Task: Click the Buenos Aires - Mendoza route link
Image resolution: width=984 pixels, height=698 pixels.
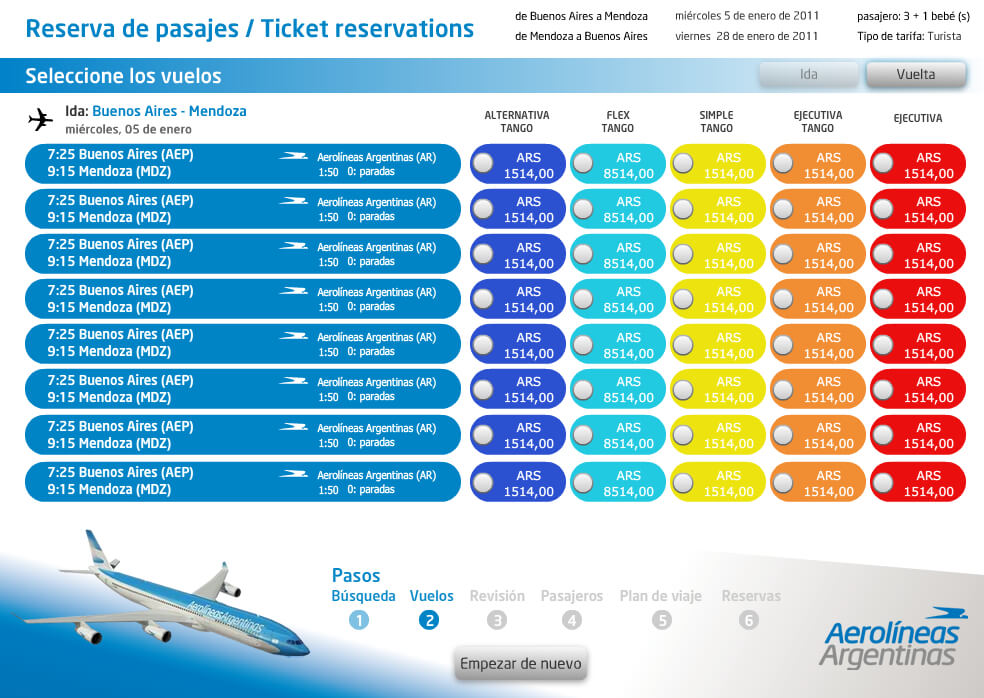Action: pyautogui.click(x=169, y=111)
